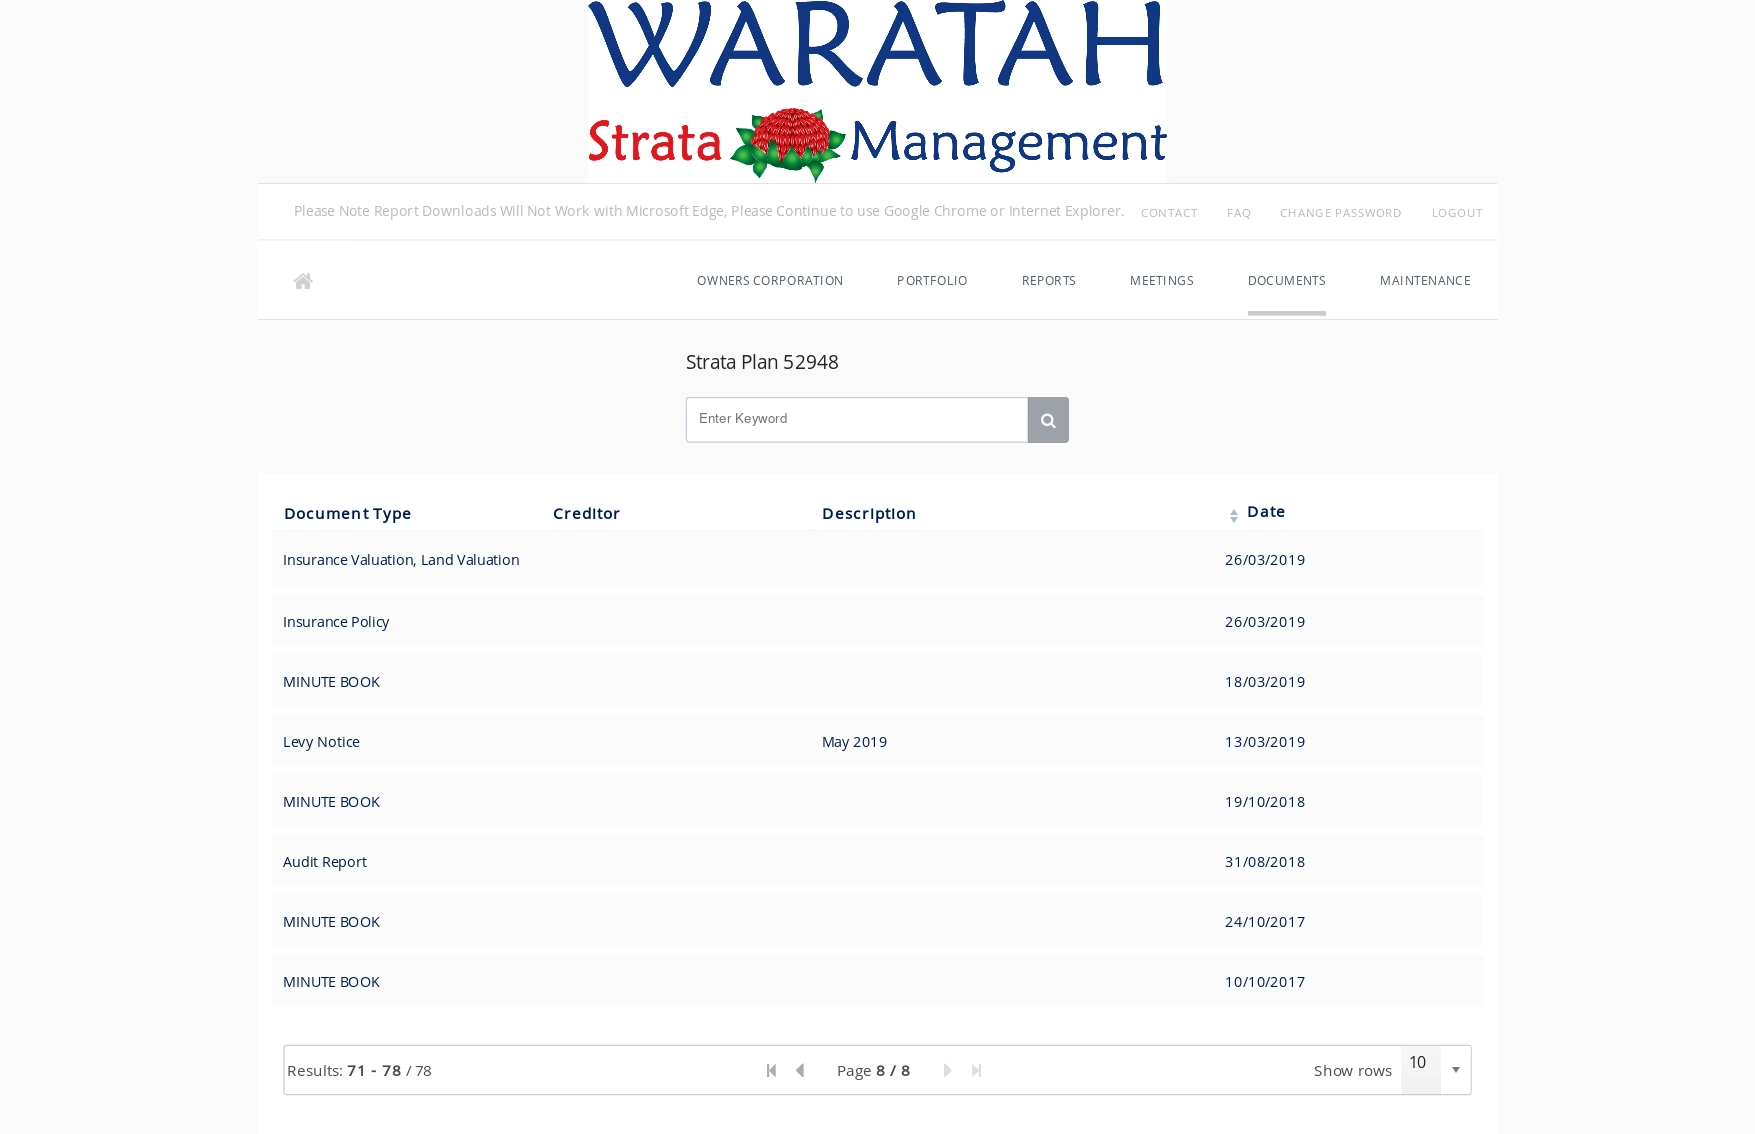Jump to first page of results
The image size is (1755, 1134).
[x=771, y=1070]
